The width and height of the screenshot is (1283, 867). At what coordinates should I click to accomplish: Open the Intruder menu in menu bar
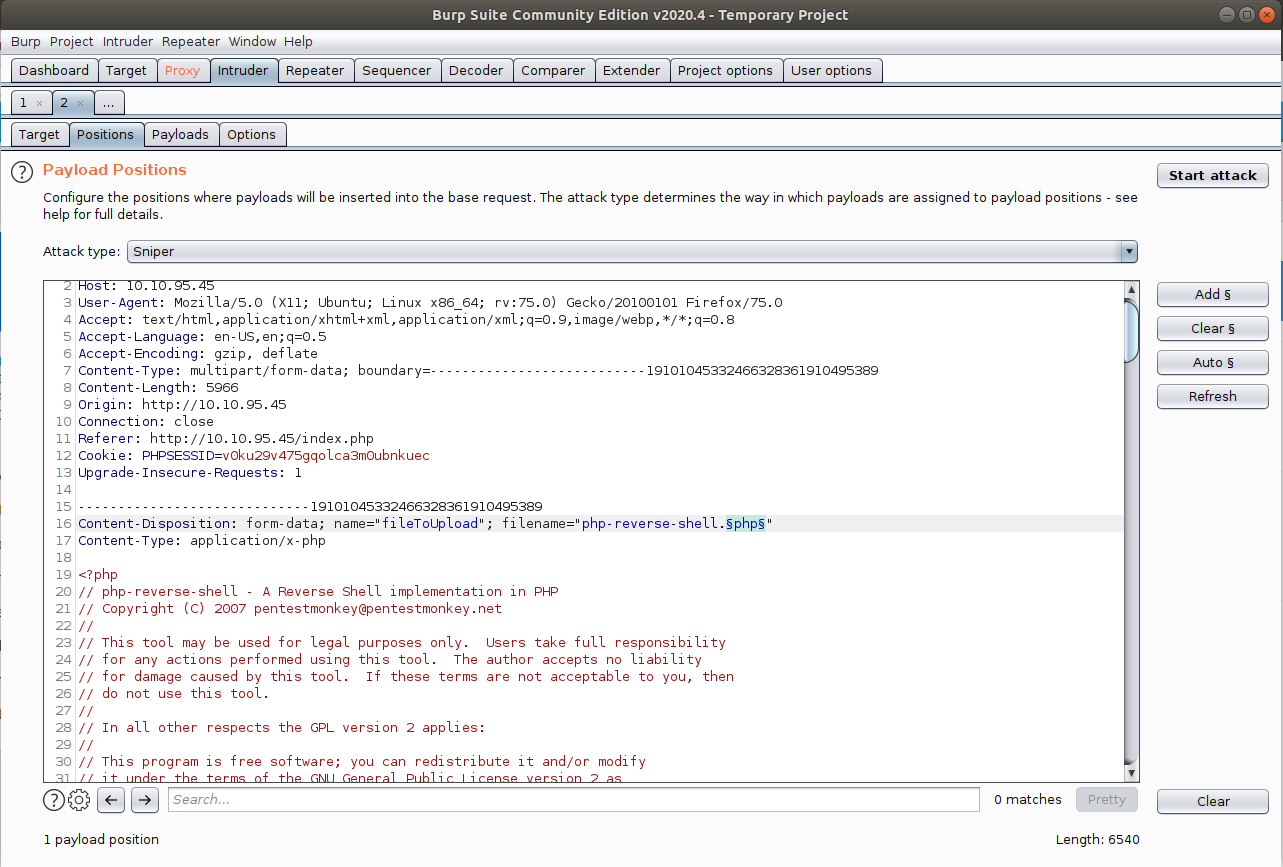tap(128, 42)
